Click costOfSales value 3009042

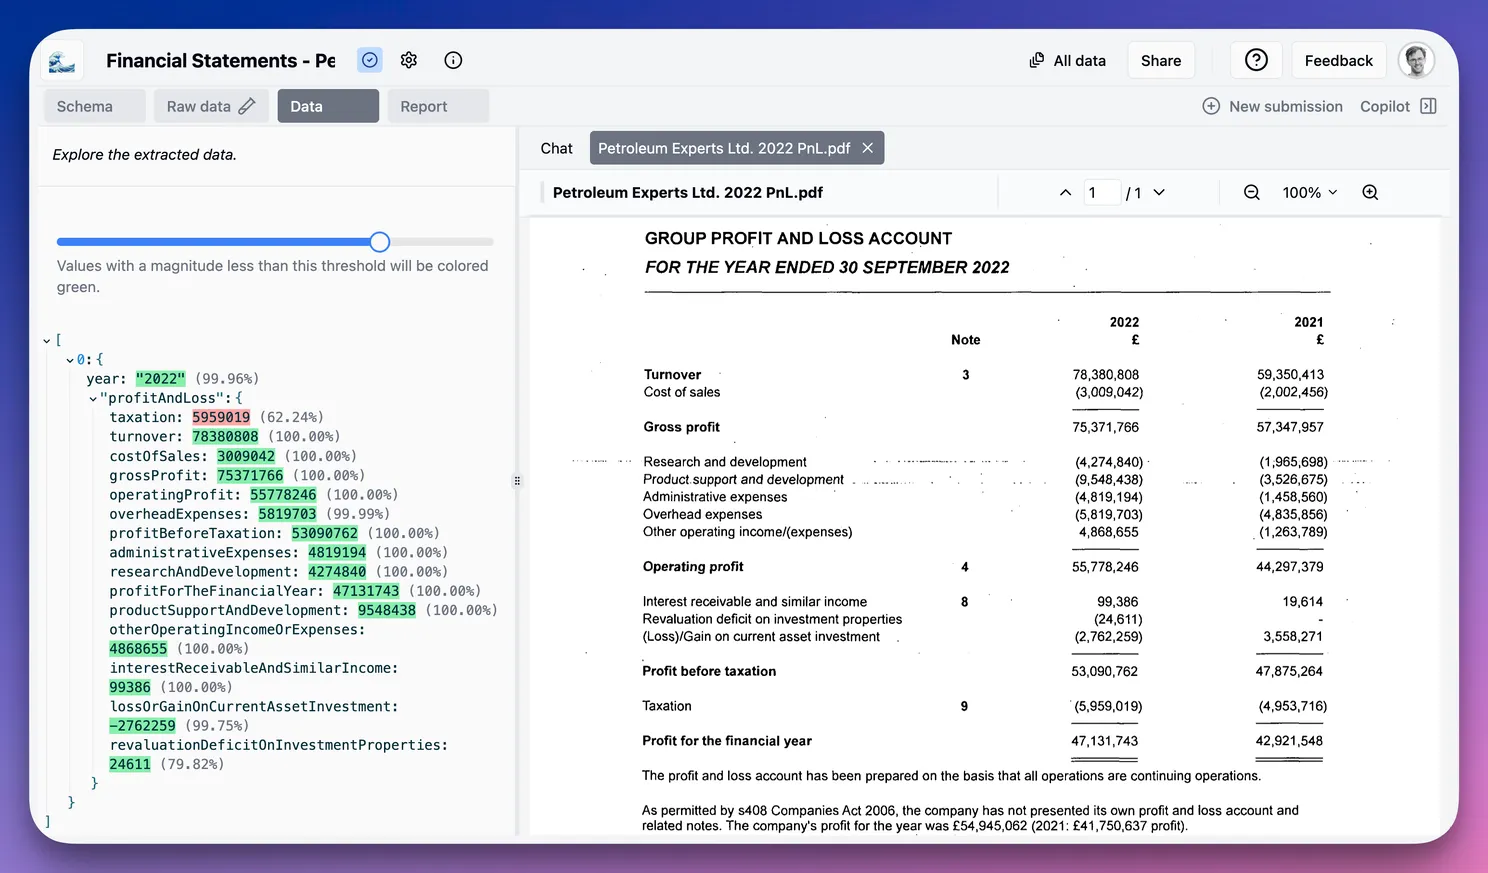coord(246,456)
